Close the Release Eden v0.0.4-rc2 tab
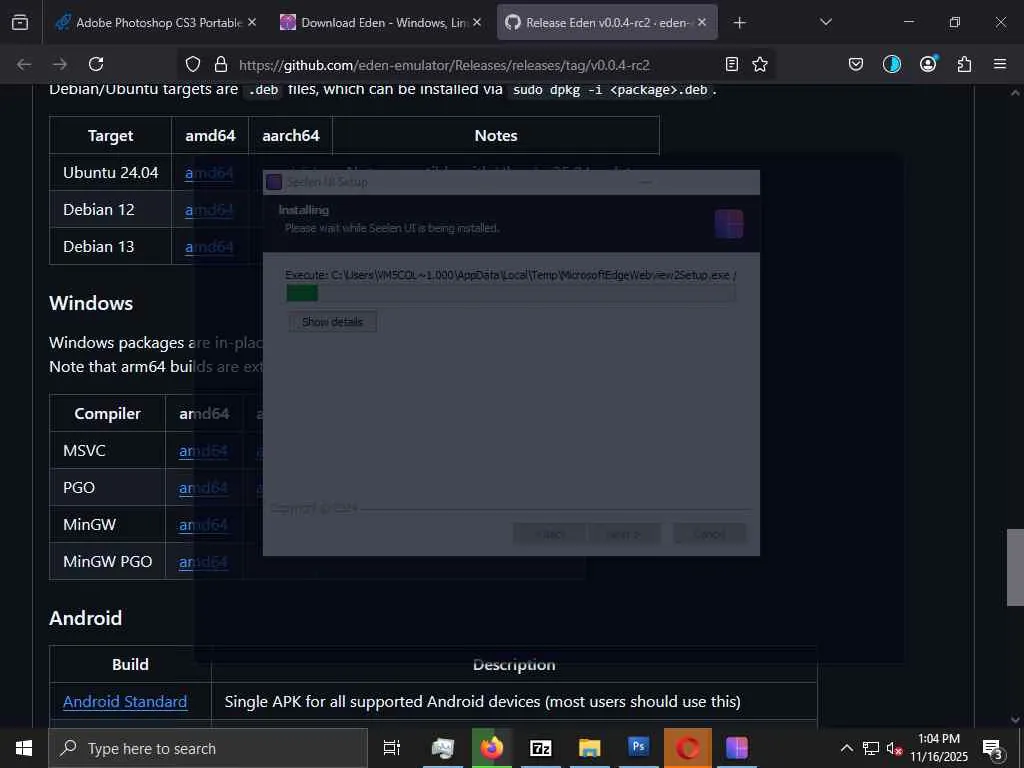Screen dimensions: 1024x768 (701, 22)
